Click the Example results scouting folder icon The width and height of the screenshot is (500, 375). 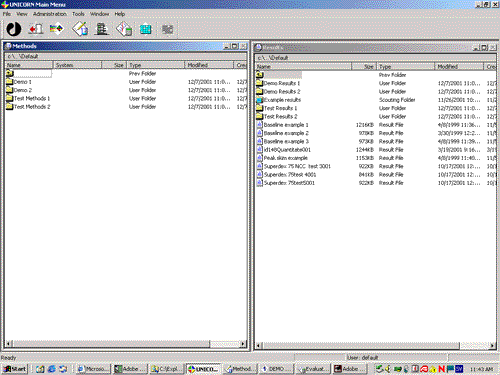pyautogui.click(x=260, y=100)
